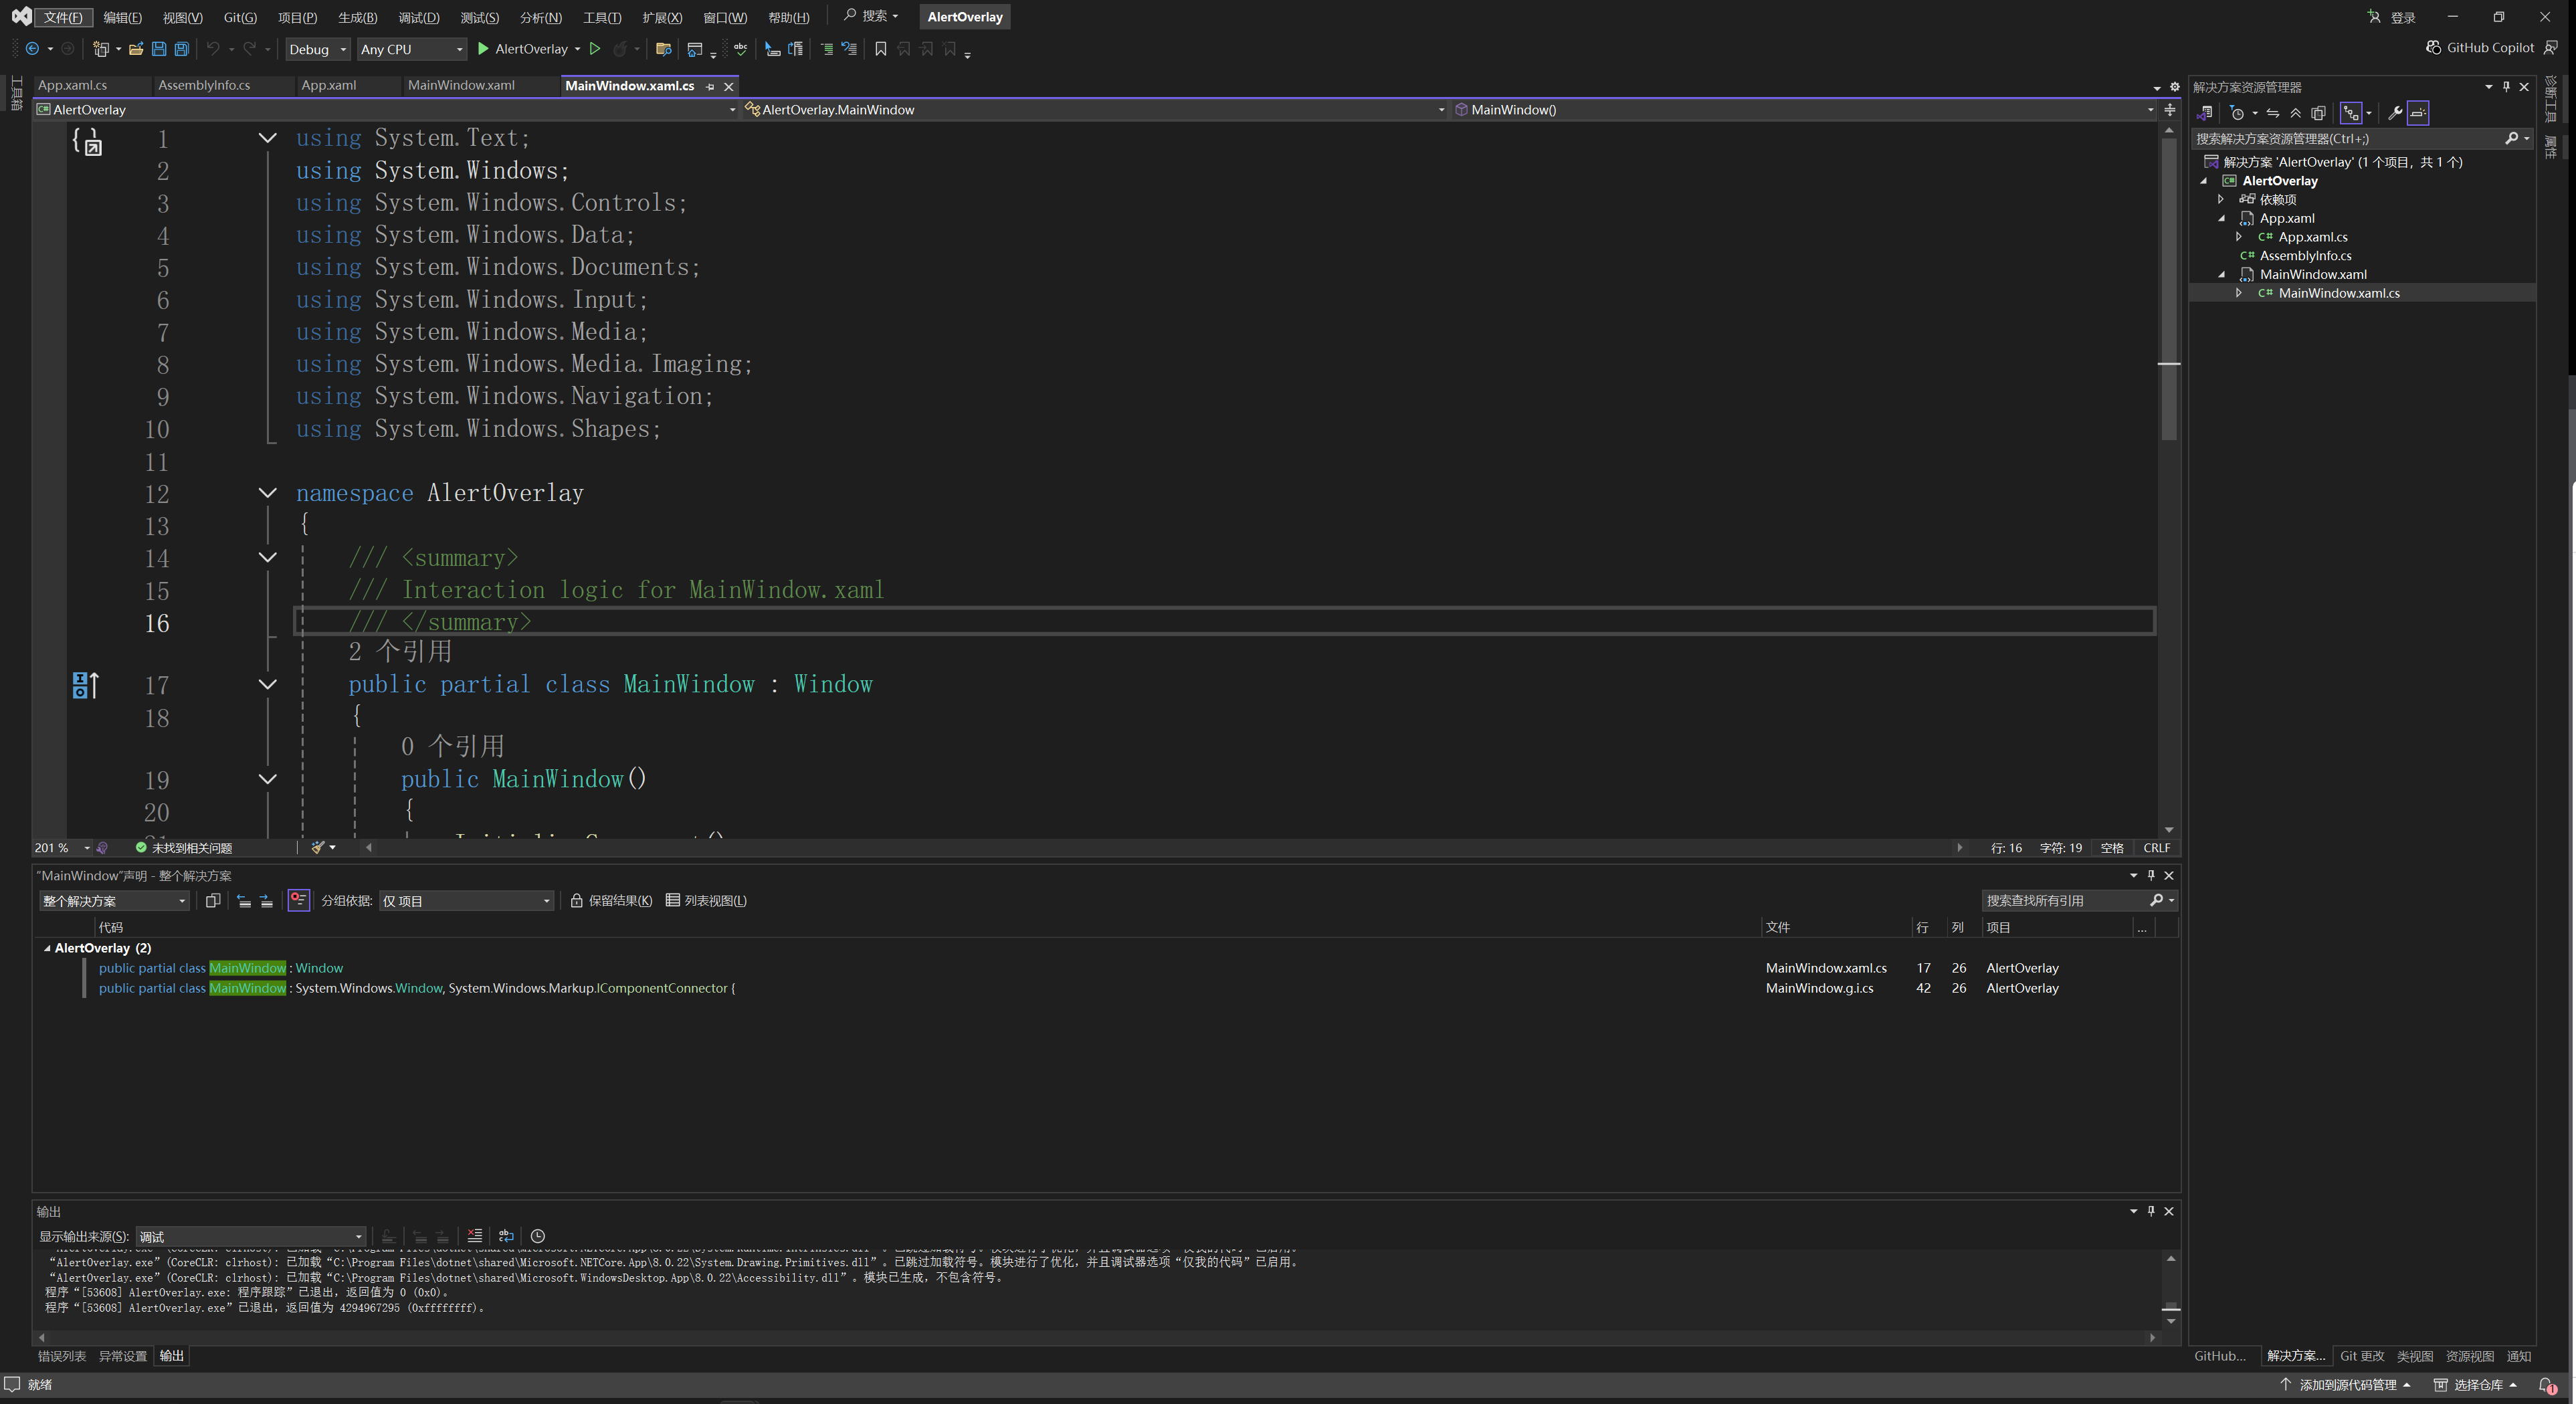Click clear all output icon
Image resolution: width=2576 pixels, height=1404 pixels.
475,1236
